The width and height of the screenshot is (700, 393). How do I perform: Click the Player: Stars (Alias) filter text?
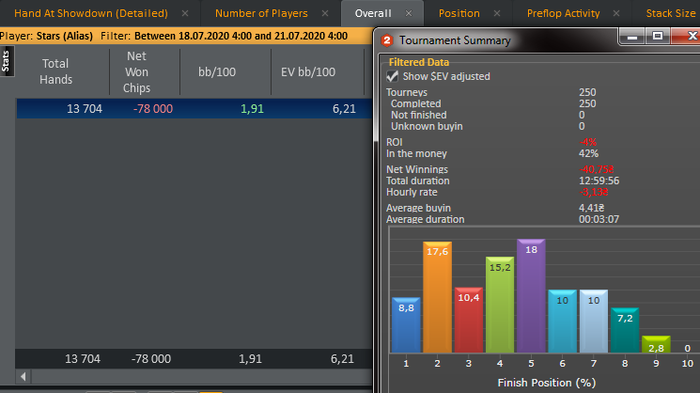[x=46, y=36]
